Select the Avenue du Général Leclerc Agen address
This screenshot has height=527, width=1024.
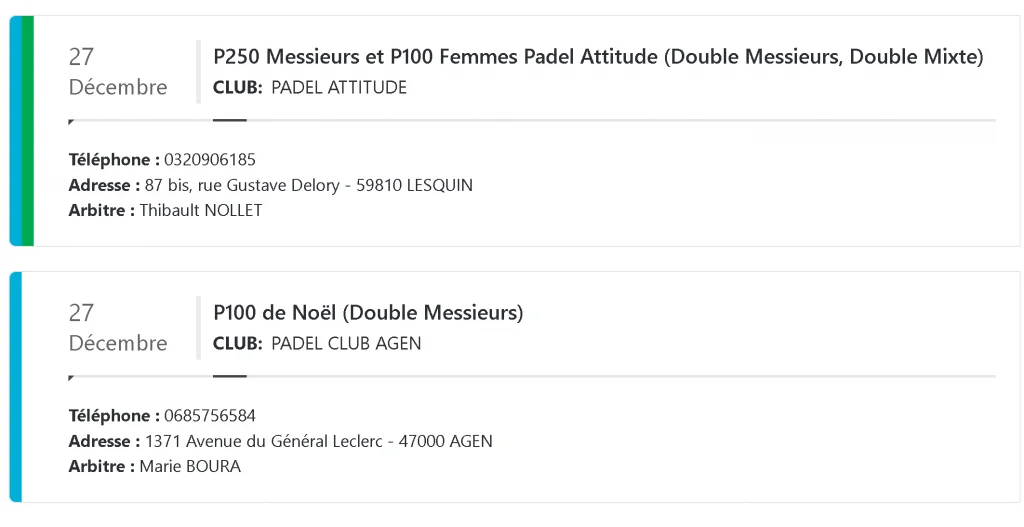(318, 441)
